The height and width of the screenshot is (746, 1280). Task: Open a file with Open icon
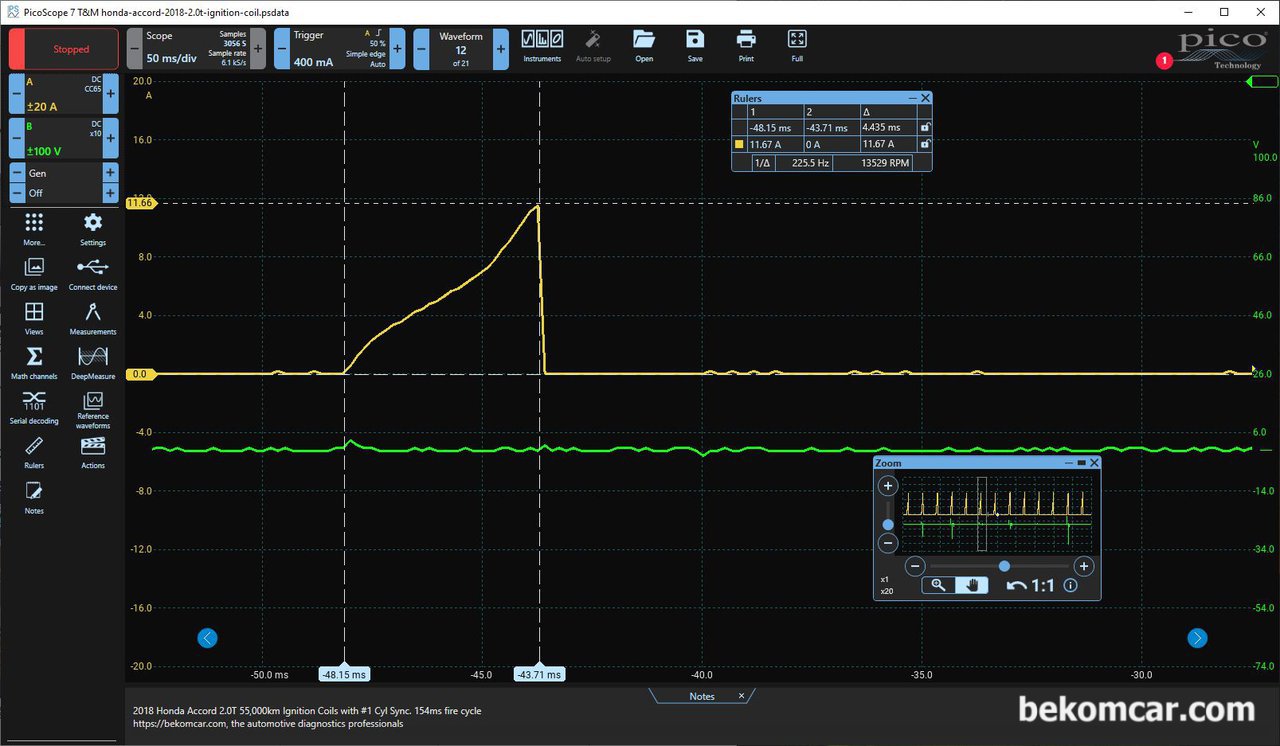point(644,46)
